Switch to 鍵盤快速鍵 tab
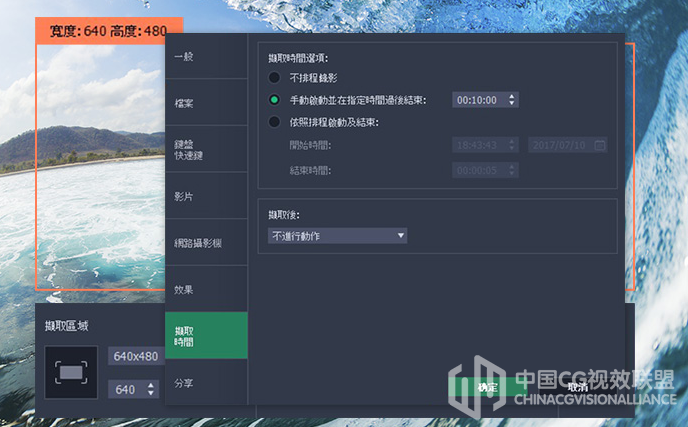This screenshot has width=688, height=427. (206, 150)
